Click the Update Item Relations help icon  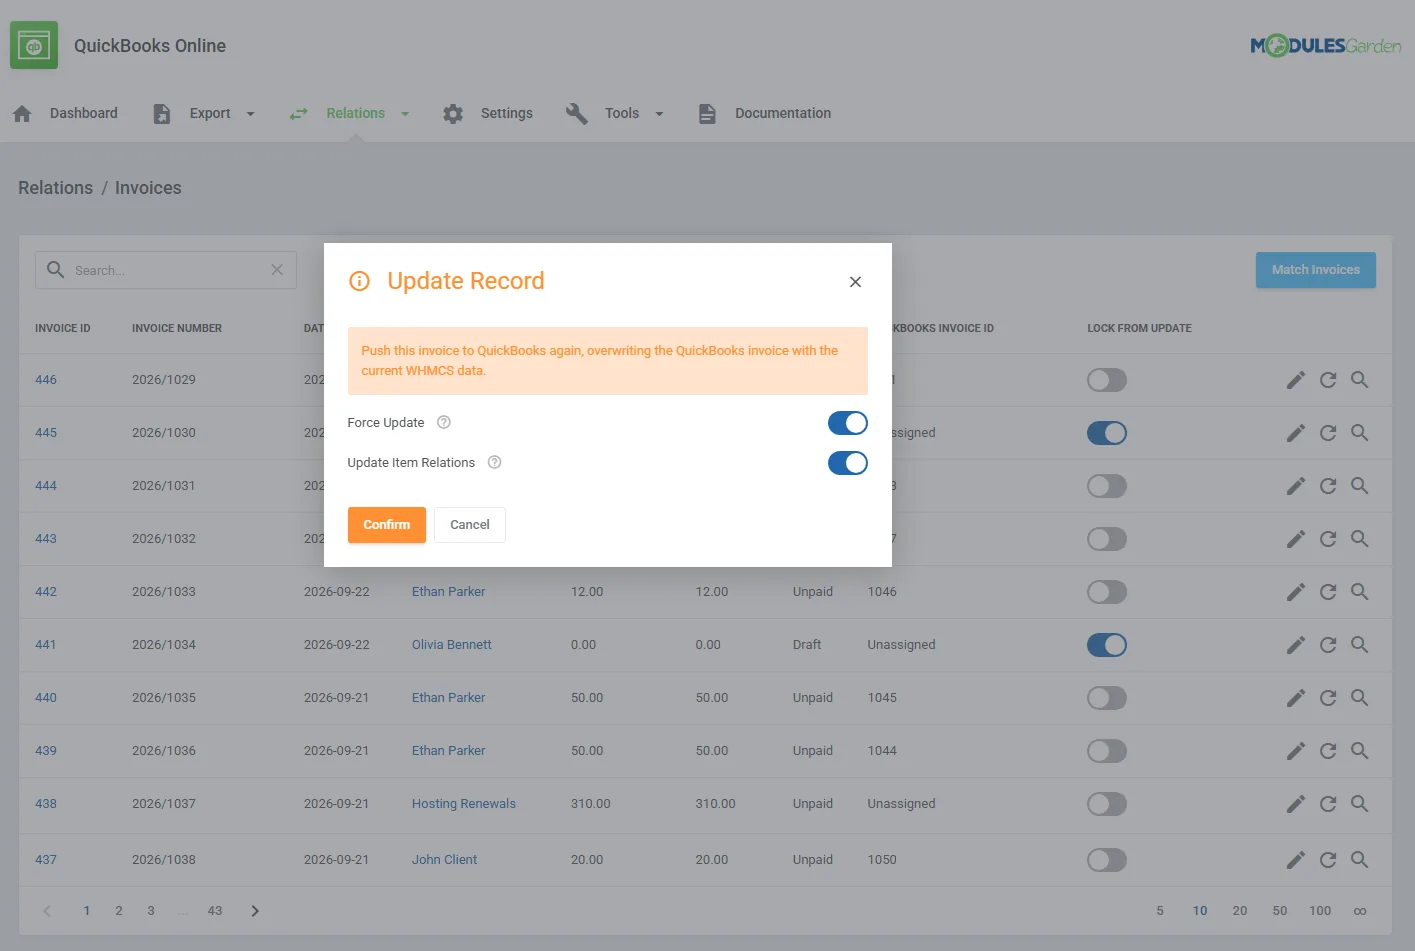[494, 463]
